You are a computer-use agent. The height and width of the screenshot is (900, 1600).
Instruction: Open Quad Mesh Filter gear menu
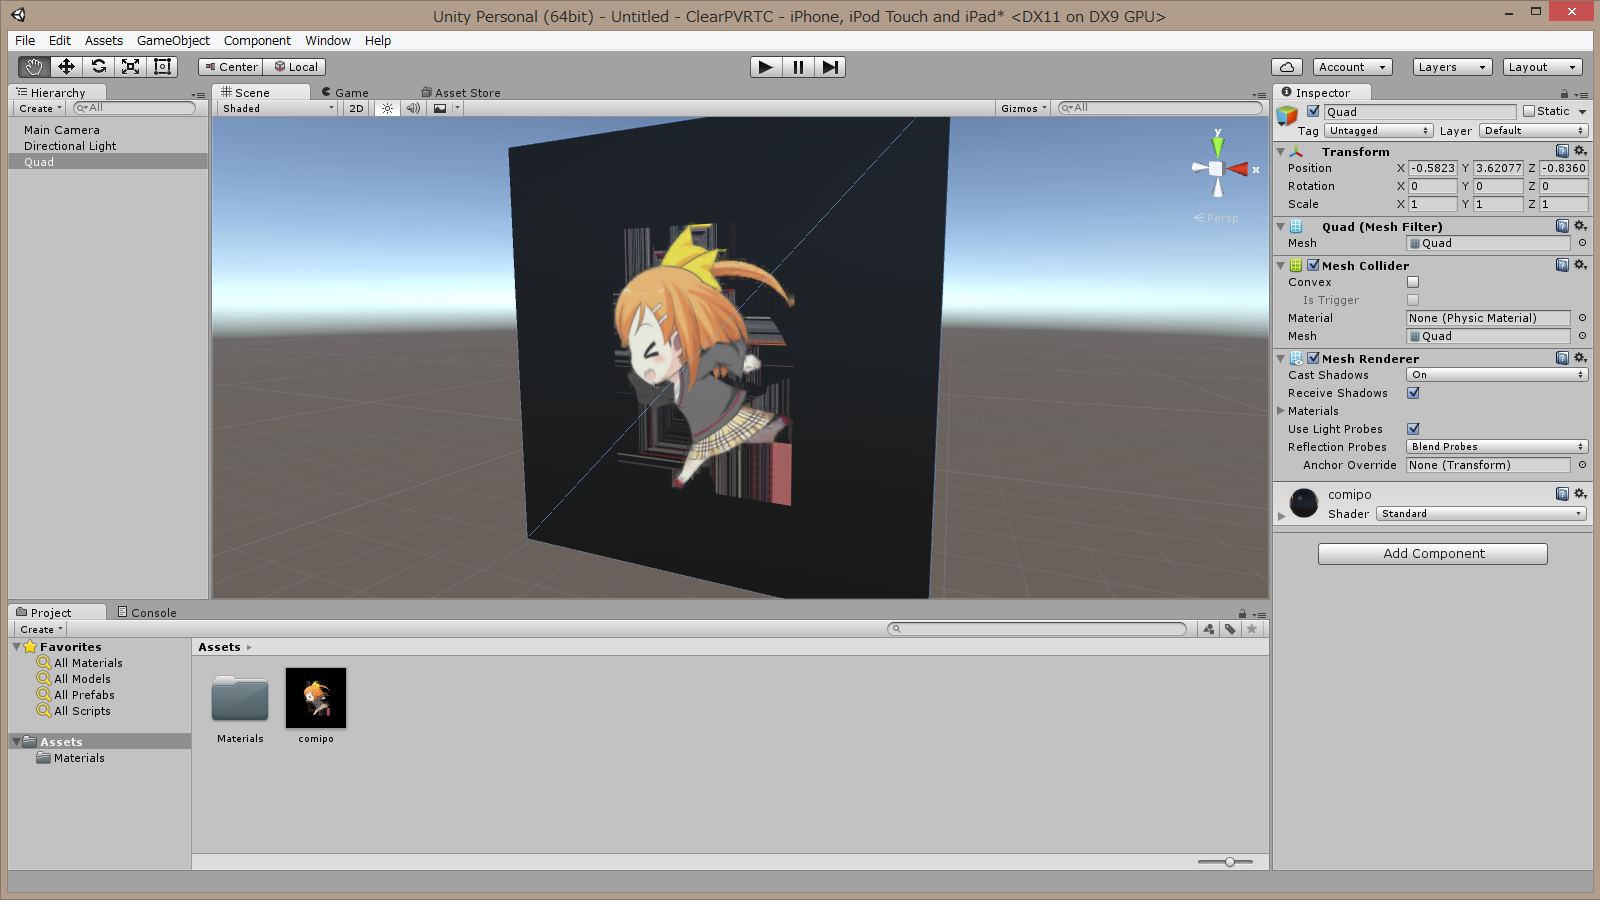(x=1580, y=226)
